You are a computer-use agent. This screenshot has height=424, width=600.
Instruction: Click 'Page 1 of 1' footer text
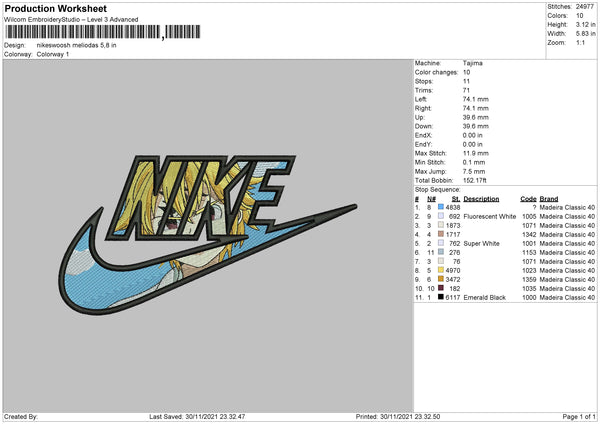(579, 416)
